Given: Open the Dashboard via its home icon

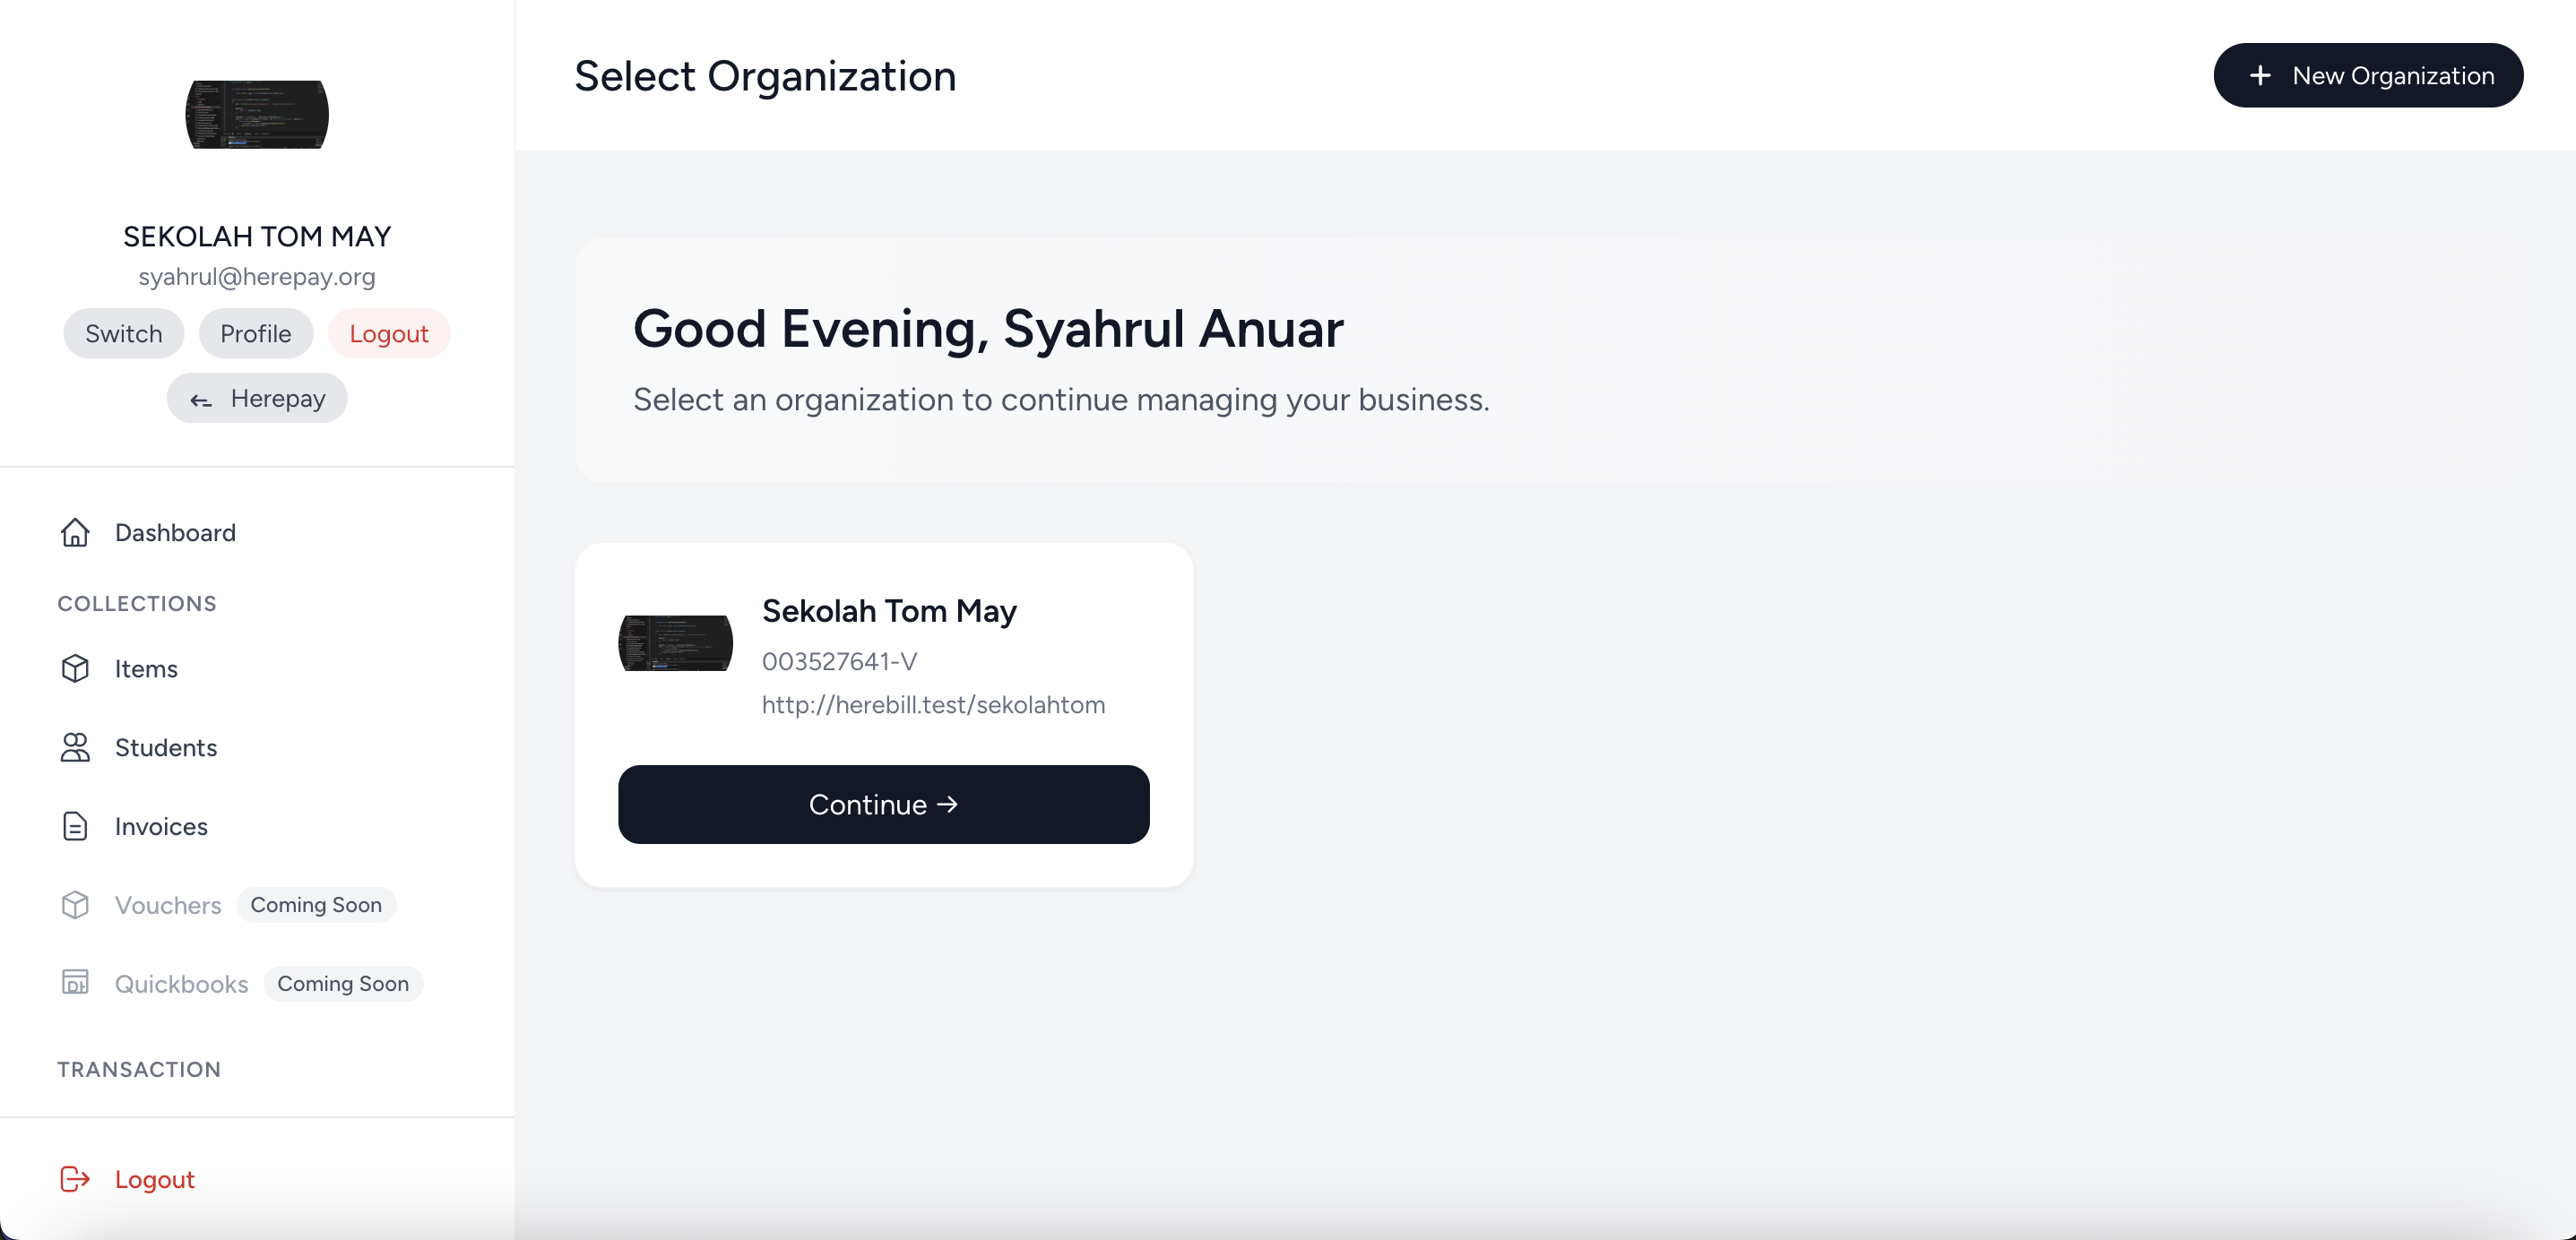Looking at the screenshot, I should pyautogui.click(x=76, y=533).
